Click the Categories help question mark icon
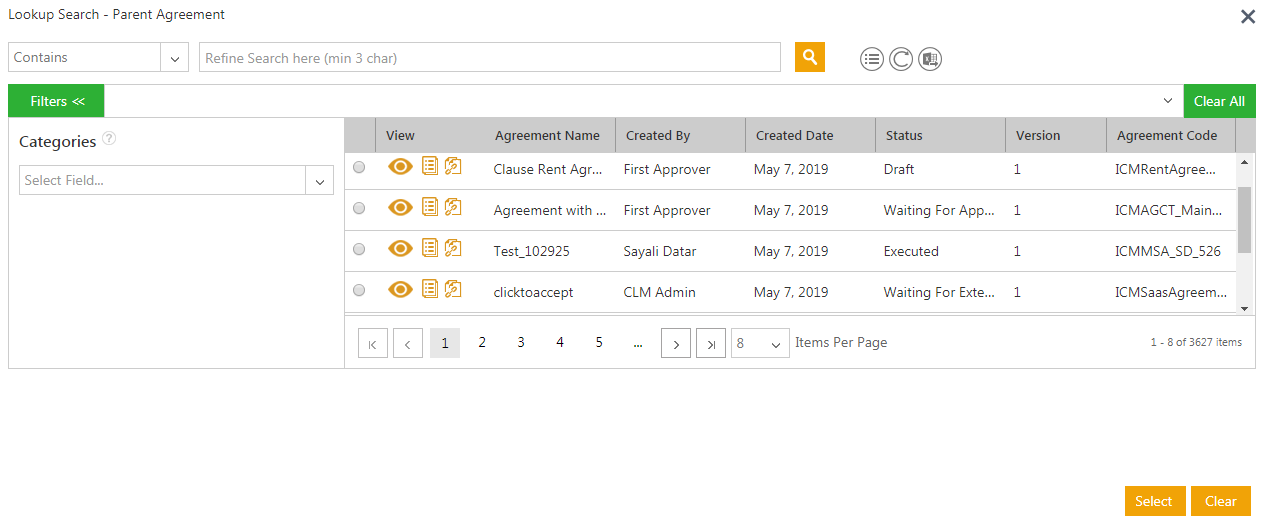This screenshot has width=1268, height=525. point(109,139)
